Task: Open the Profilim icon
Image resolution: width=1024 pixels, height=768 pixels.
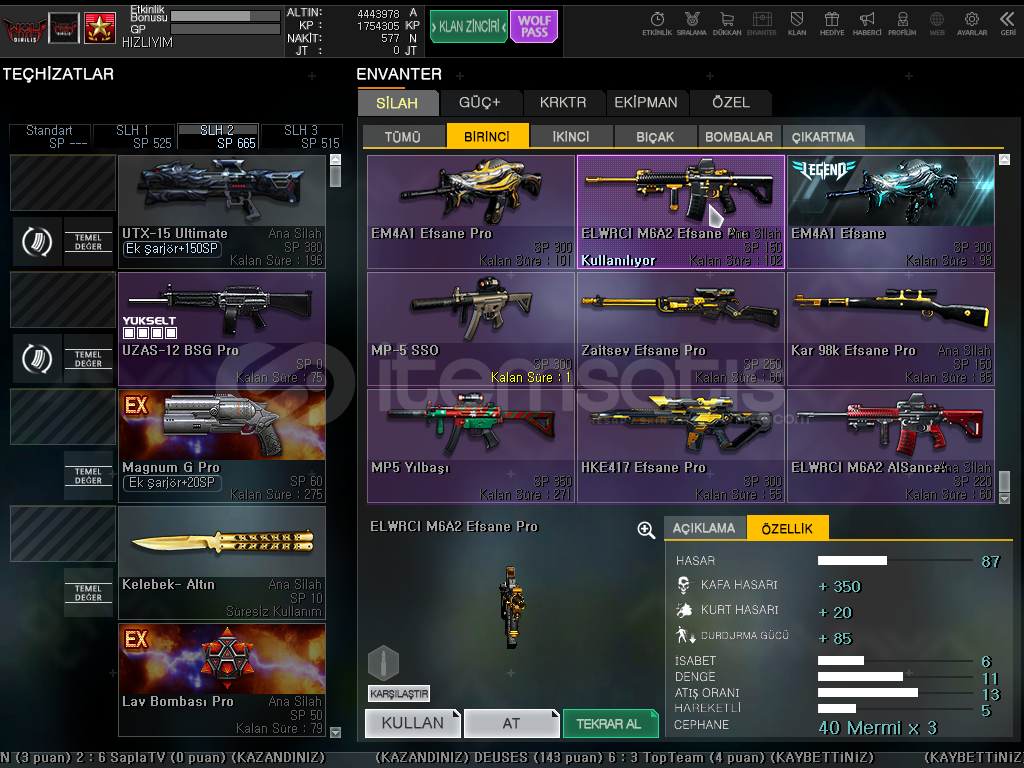Action: 902,24
